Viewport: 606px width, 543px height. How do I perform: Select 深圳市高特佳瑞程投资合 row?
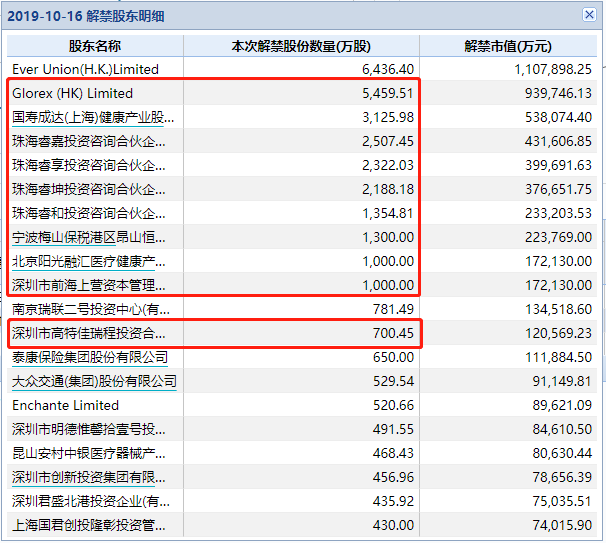[x=302, y=333]
